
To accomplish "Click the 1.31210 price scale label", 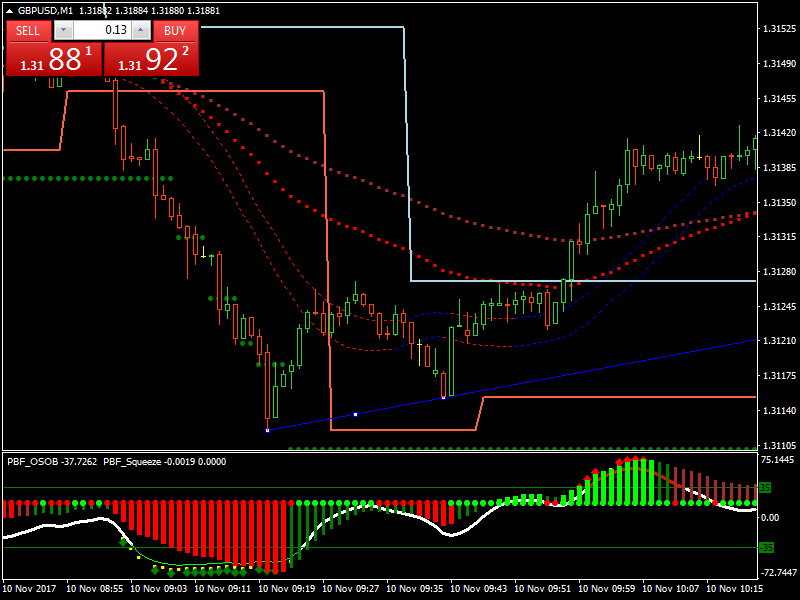I will (x=779, y=341).
